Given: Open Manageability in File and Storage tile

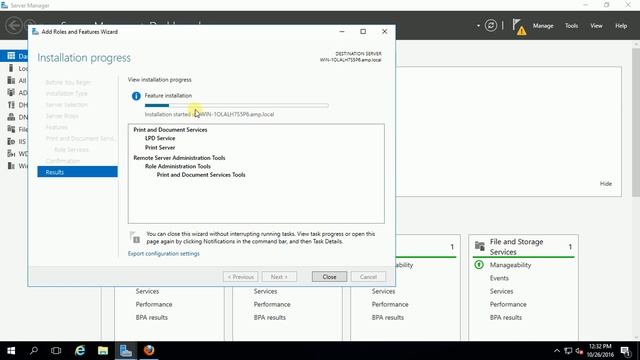Looking at the screenshot, I should 510,265.
